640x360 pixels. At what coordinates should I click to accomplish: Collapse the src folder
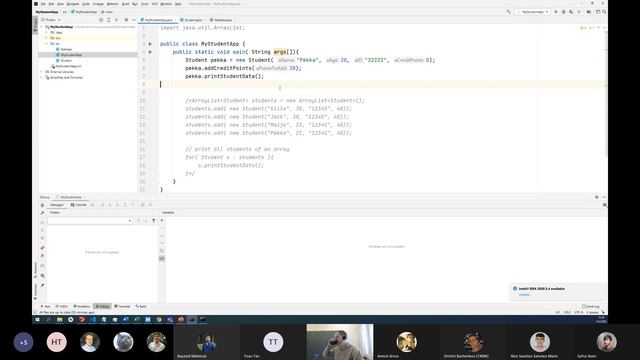pyautogui.click(x=47, y=44)
